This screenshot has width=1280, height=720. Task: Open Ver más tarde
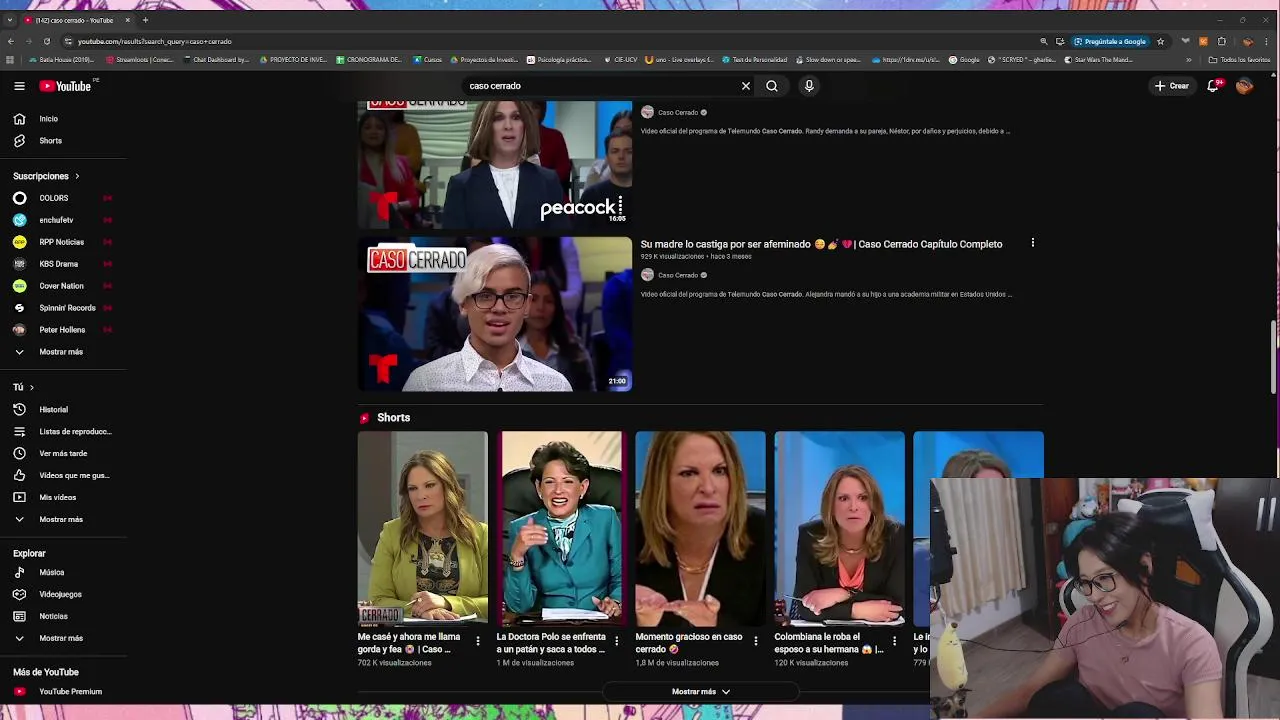63,454
